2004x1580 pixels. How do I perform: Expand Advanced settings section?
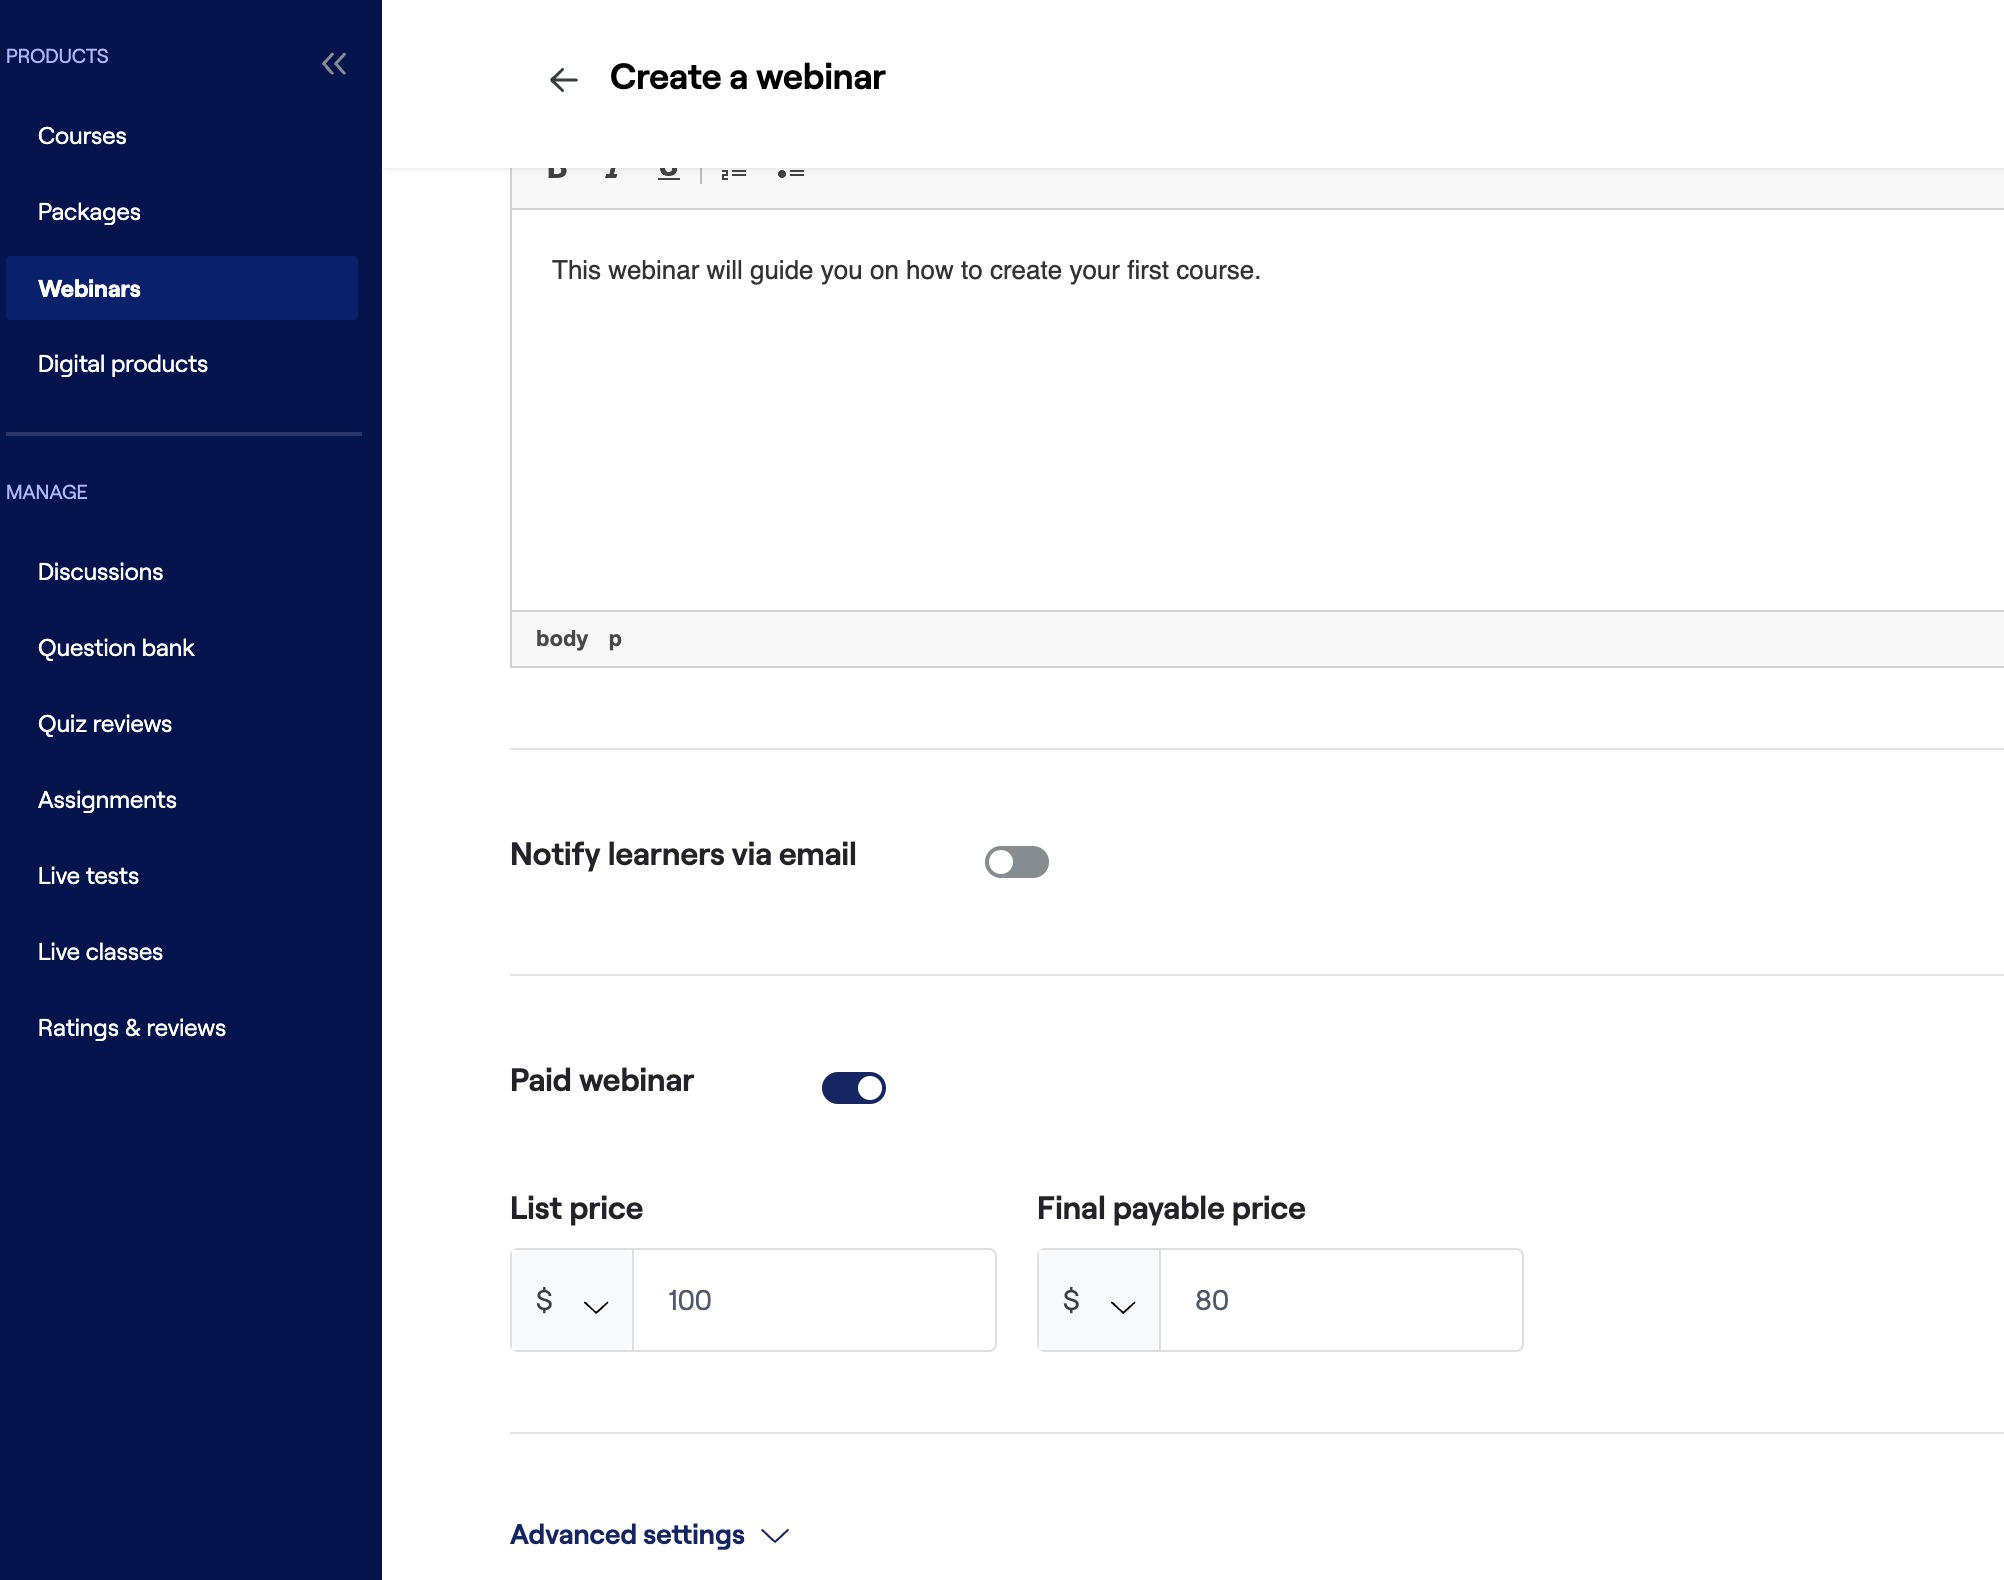(650, 1535)
